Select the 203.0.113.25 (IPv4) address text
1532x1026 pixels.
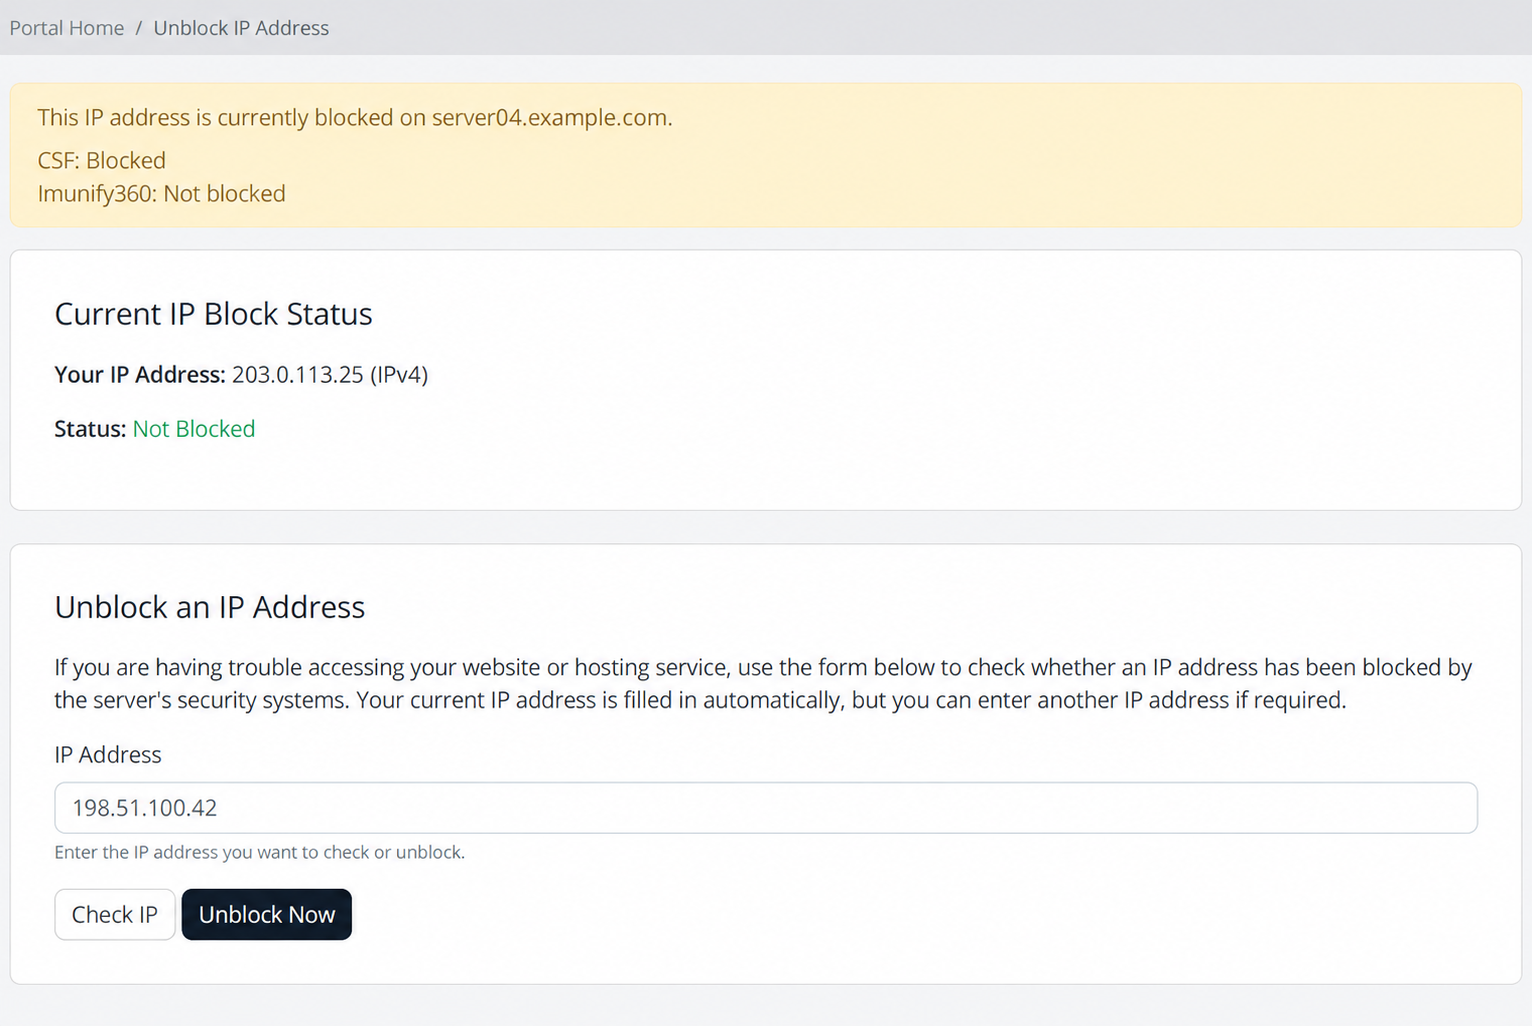click(x=330, y=374)
